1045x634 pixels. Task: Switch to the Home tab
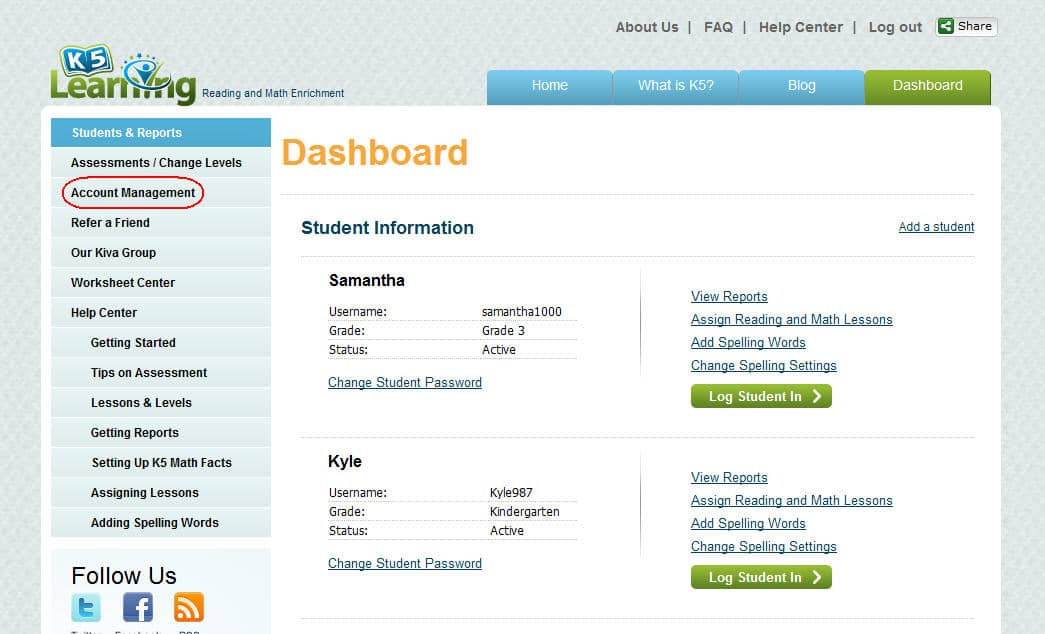click(549, 87)
